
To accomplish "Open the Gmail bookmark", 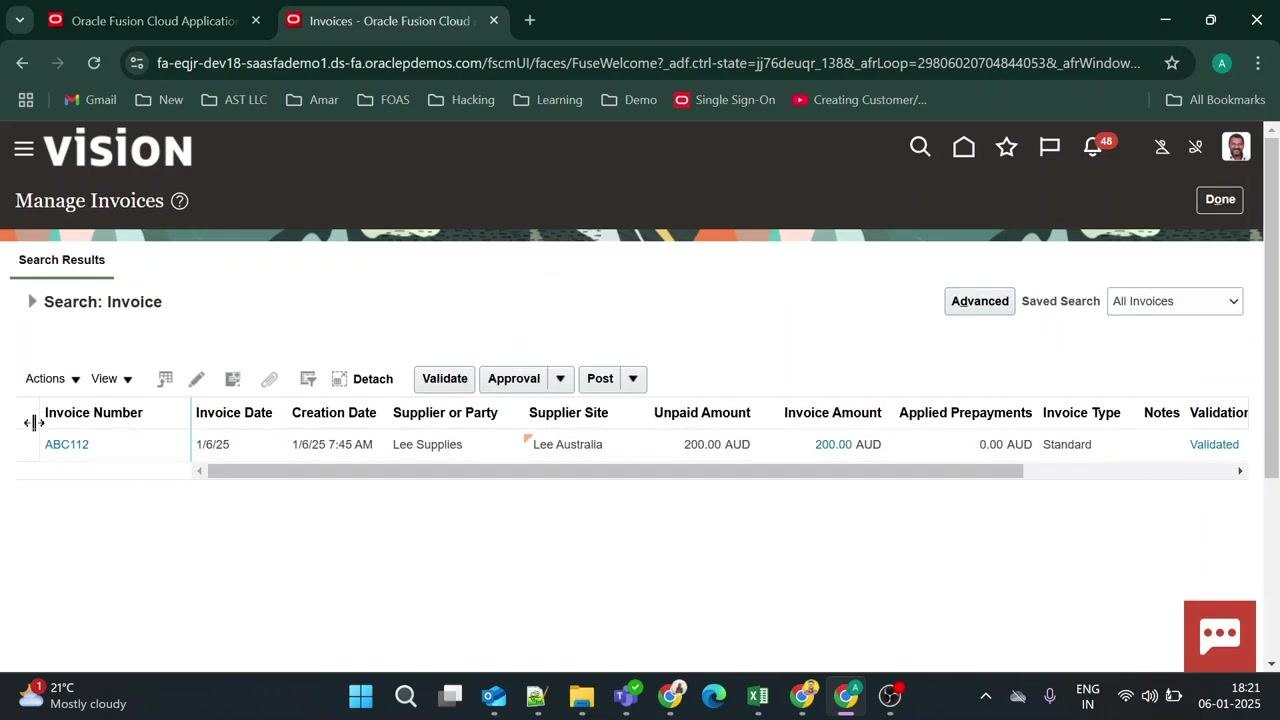I will tap(90, 100).
